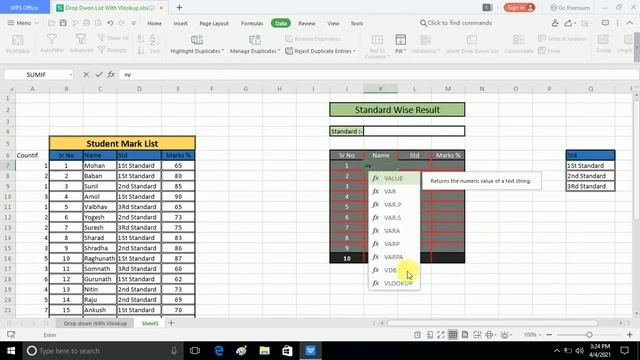The image size is (640, 360).
Task: Click zoom in plus icon
Action: tap(629, 335)
